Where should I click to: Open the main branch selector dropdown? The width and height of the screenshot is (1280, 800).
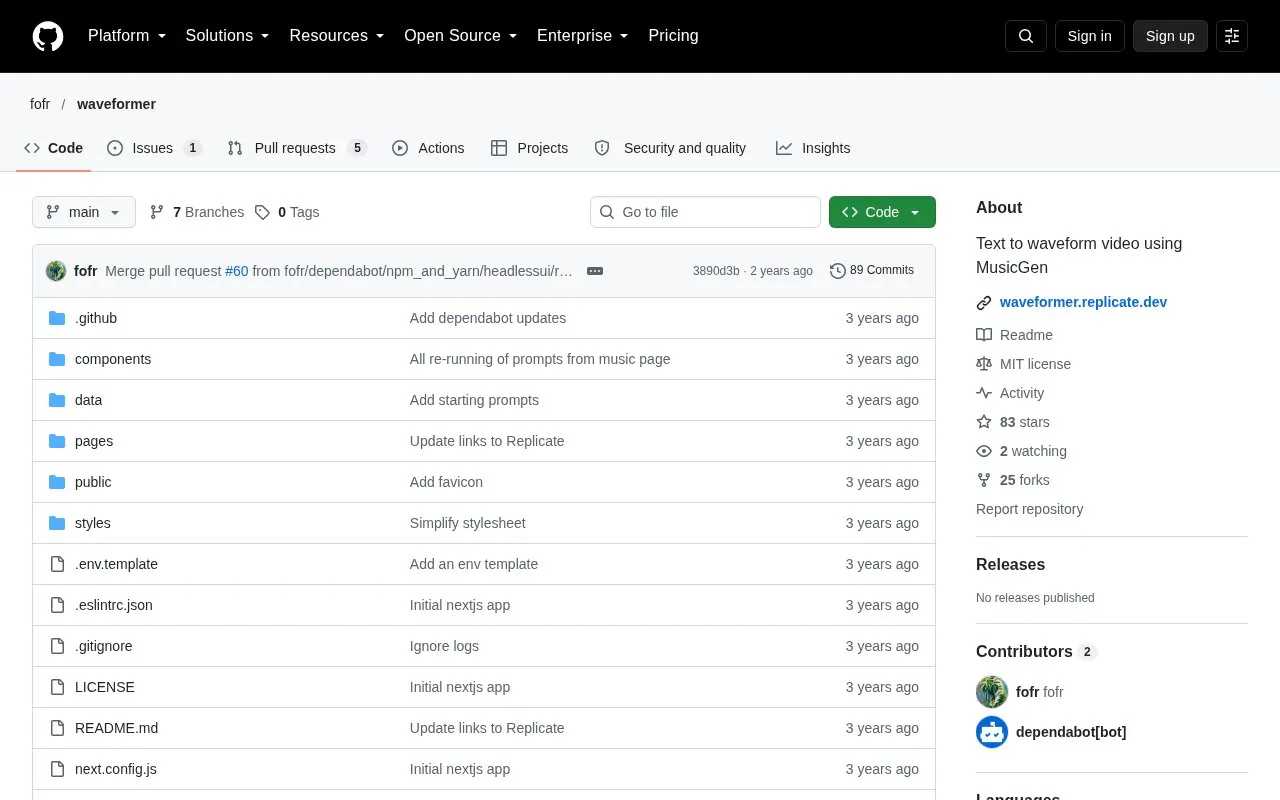pos(84,212)
